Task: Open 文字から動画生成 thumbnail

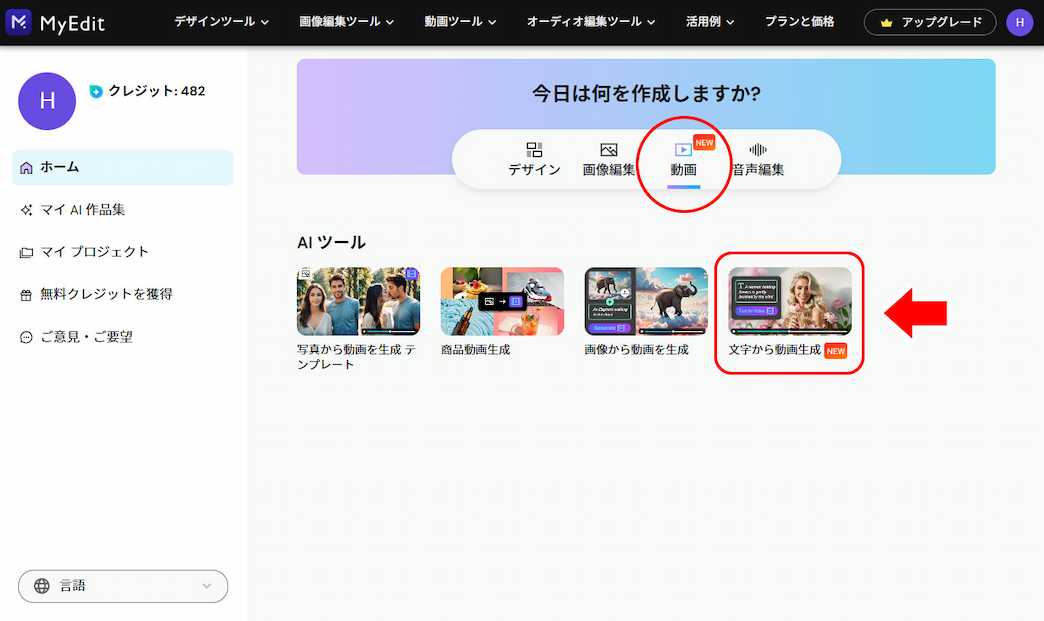Action: [x=790, y=301]
